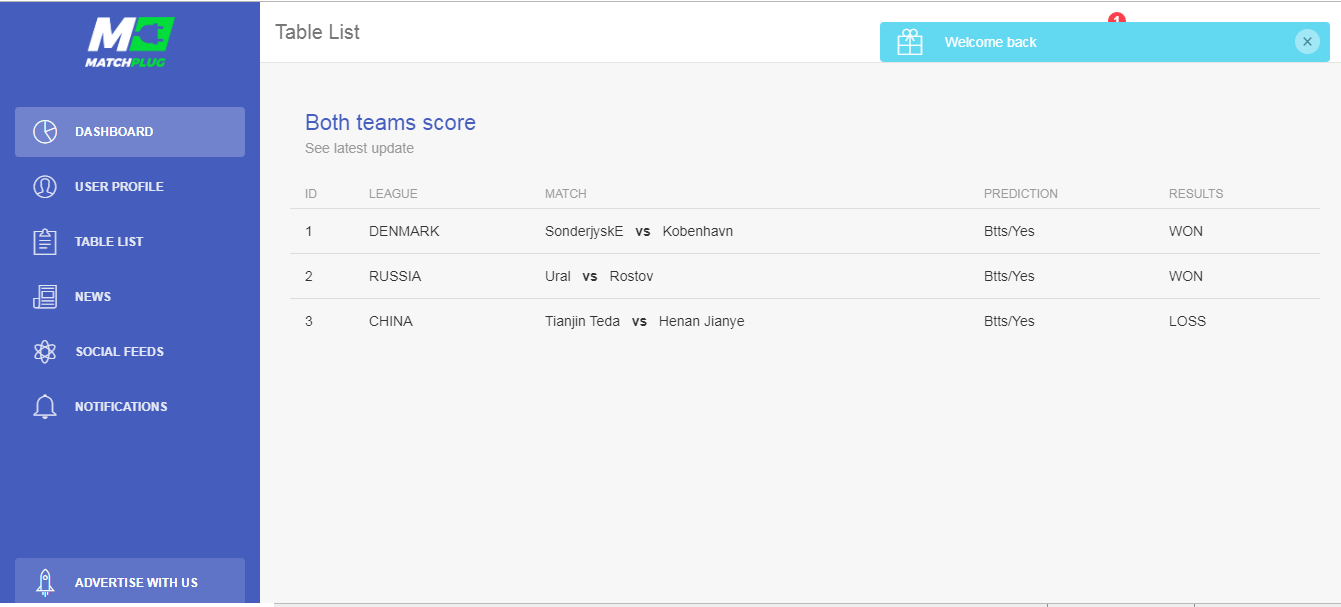This screenshot has height=607, width=1341.
Task: Click the LOSS result for Tianjin Teda
Action: tap(1187, 321)
